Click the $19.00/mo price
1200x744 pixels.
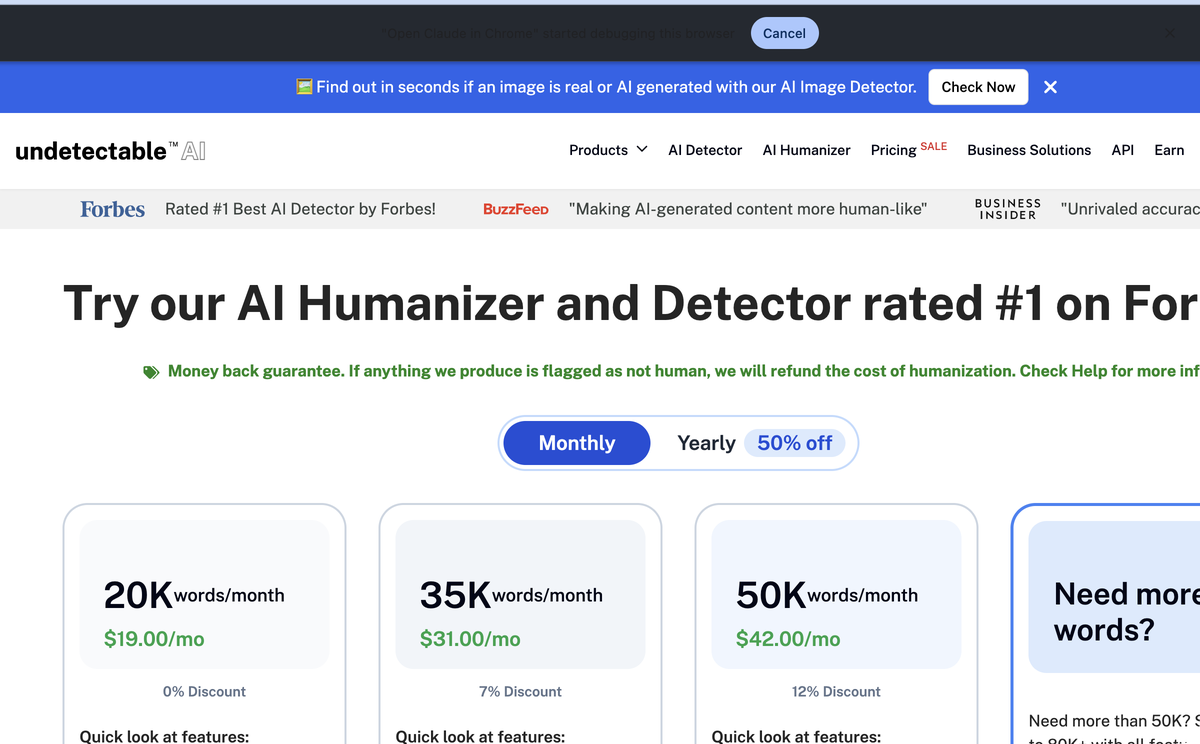pyautogui.click(x=154, y=639)
